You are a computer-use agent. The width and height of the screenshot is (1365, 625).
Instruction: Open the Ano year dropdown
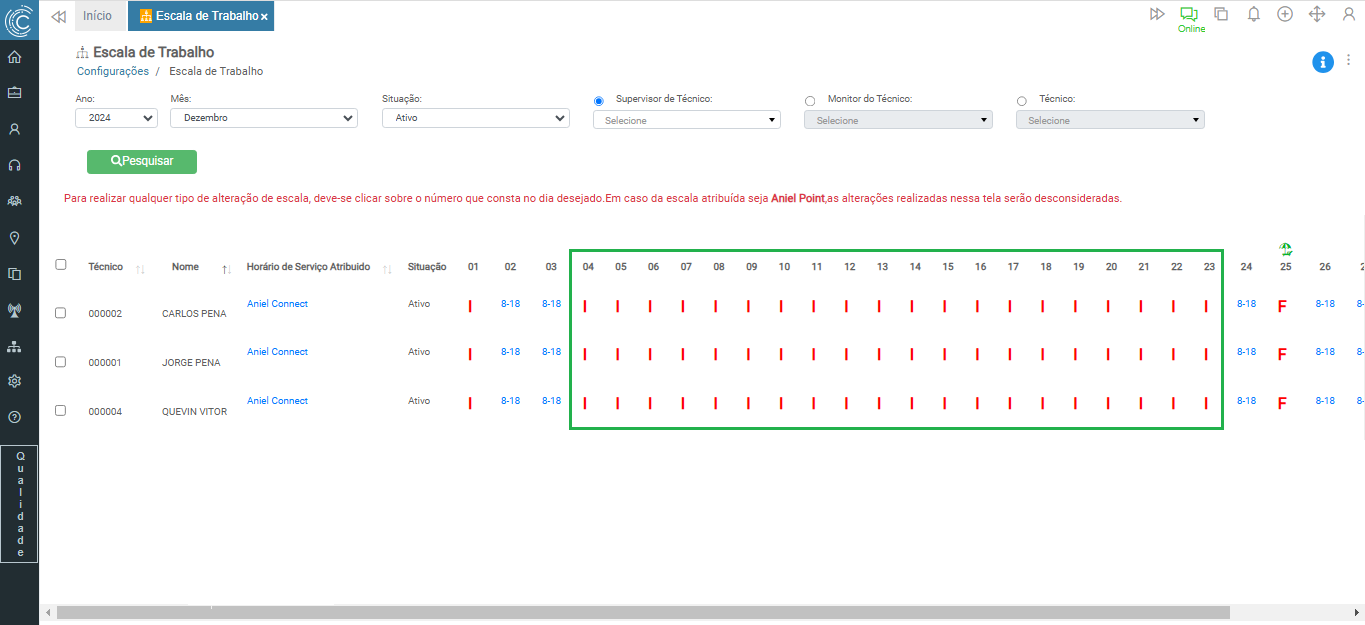pyautogui.click(x=116, y=118)
